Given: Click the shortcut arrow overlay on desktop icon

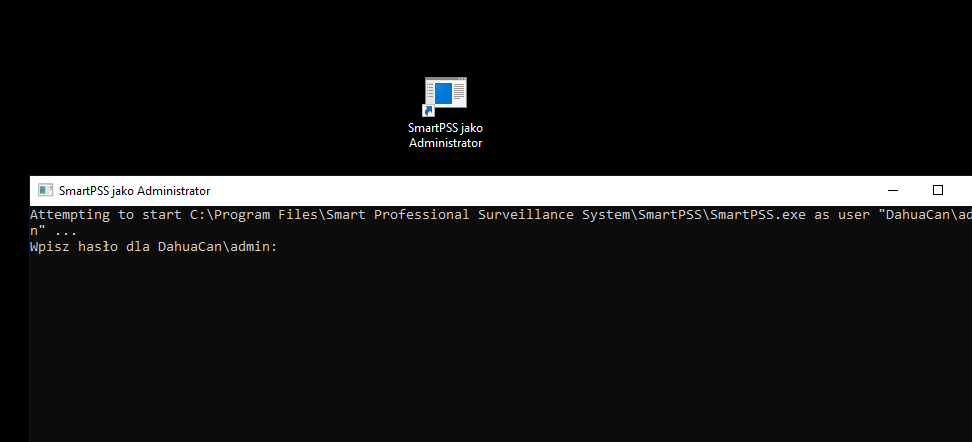Looking at the screenshot, I should (x=429, y=111).
